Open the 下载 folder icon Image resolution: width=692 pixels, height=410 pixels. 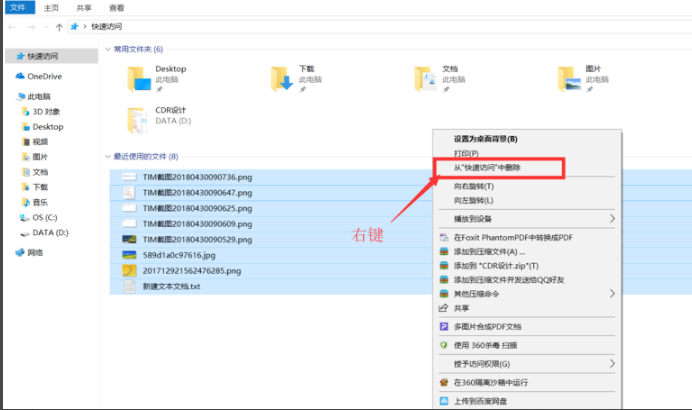click(281, 78)
